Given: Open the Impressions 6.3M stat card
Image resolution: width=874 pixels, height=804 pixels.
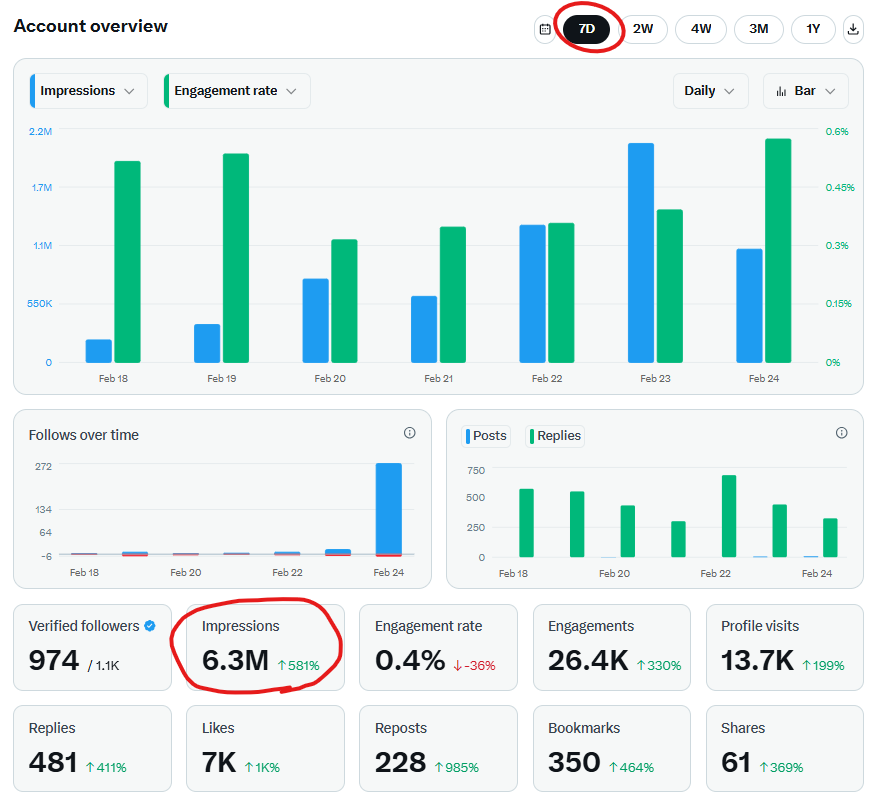Looking at the screenshot, I should point(265,647).
